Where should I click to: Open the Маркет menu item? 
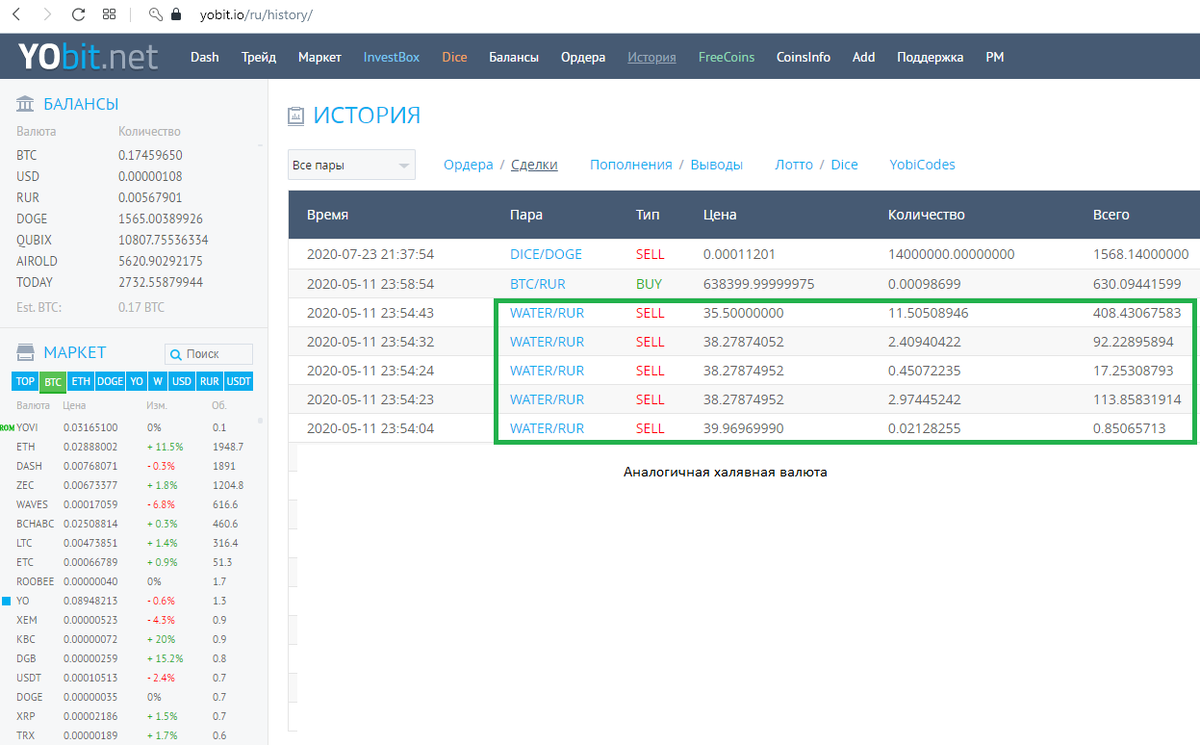click(x=320, y=57)
